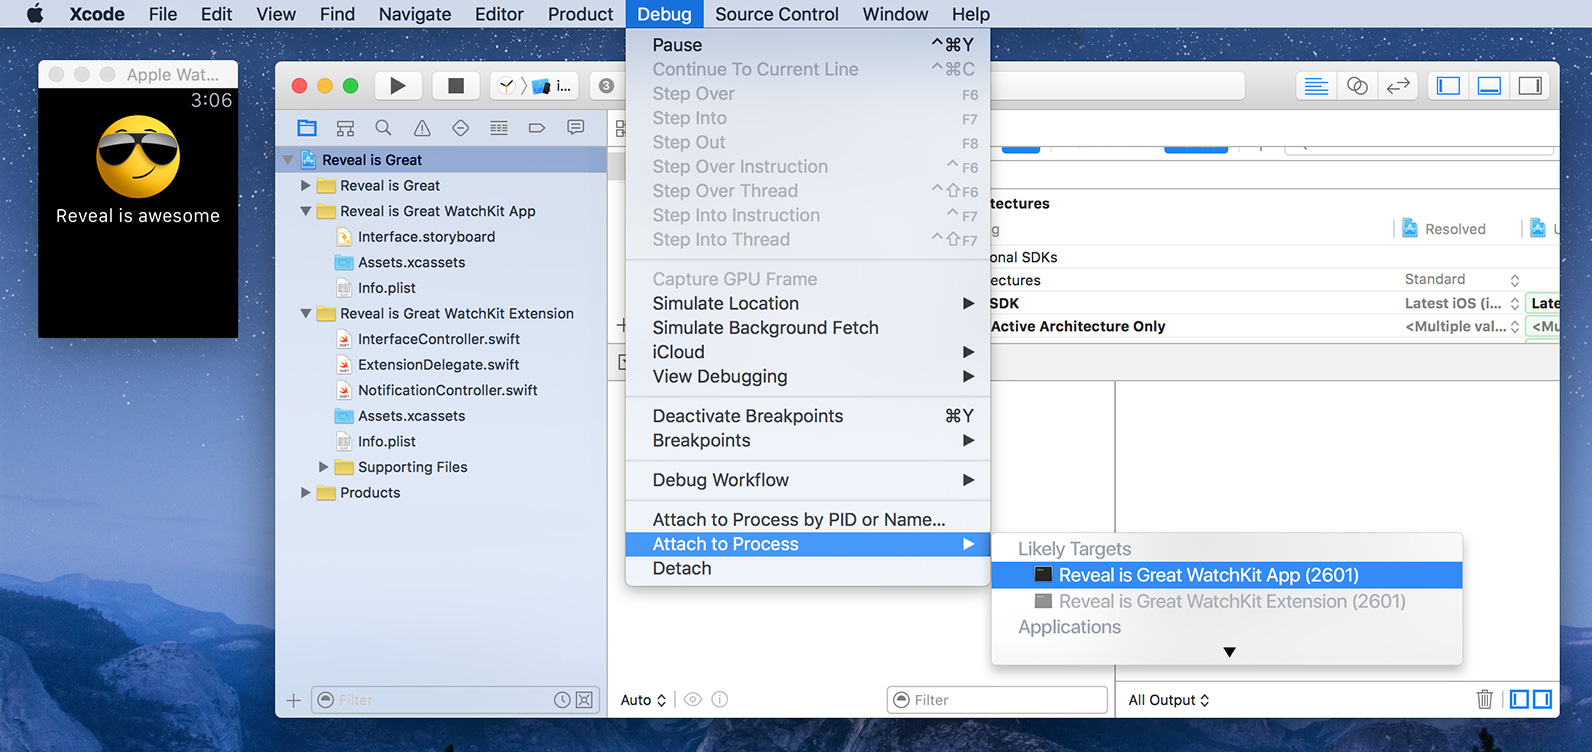Choose Deactivate Breakpoints
1592x752 pixels.
[808, 416]
